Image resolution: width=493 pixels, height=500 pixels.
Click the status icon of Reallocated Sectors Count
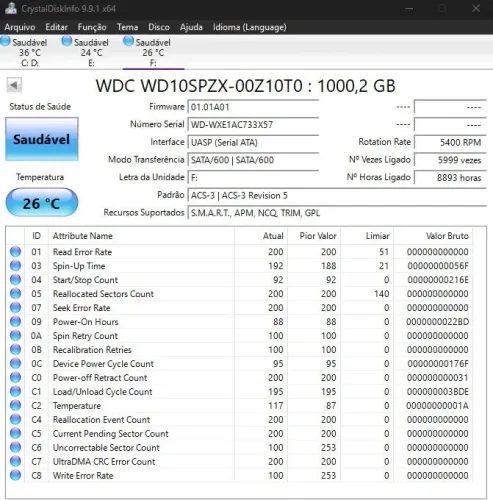tap(15, 294)
